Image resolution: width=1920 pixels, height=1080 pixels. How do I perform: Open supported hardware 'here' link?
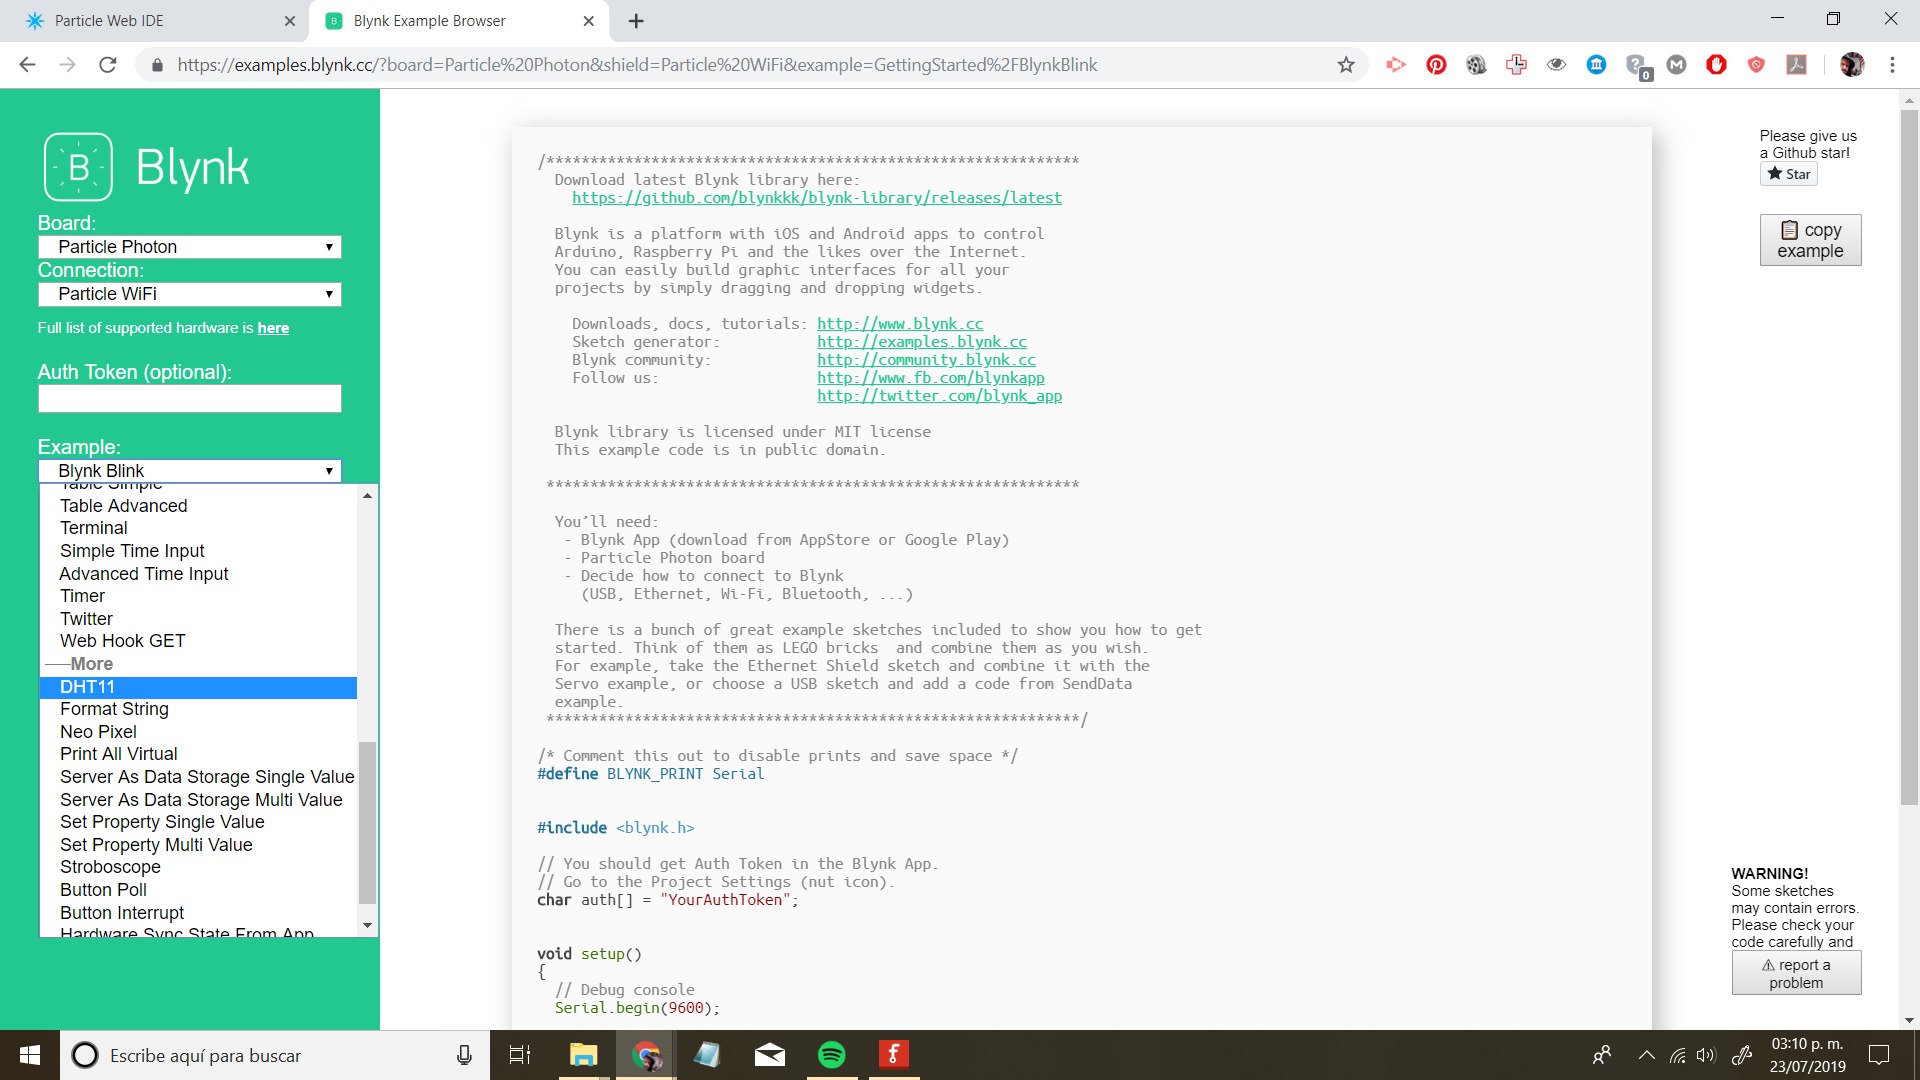pos(273,328)
